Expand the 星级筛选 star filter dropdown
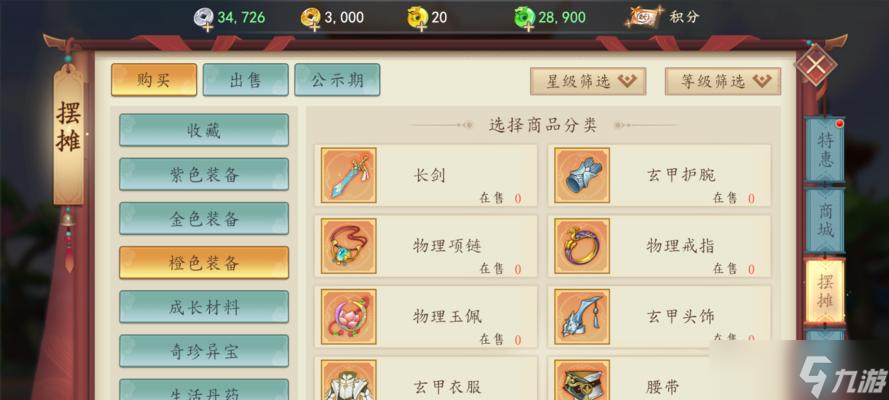 pos(588,82)
